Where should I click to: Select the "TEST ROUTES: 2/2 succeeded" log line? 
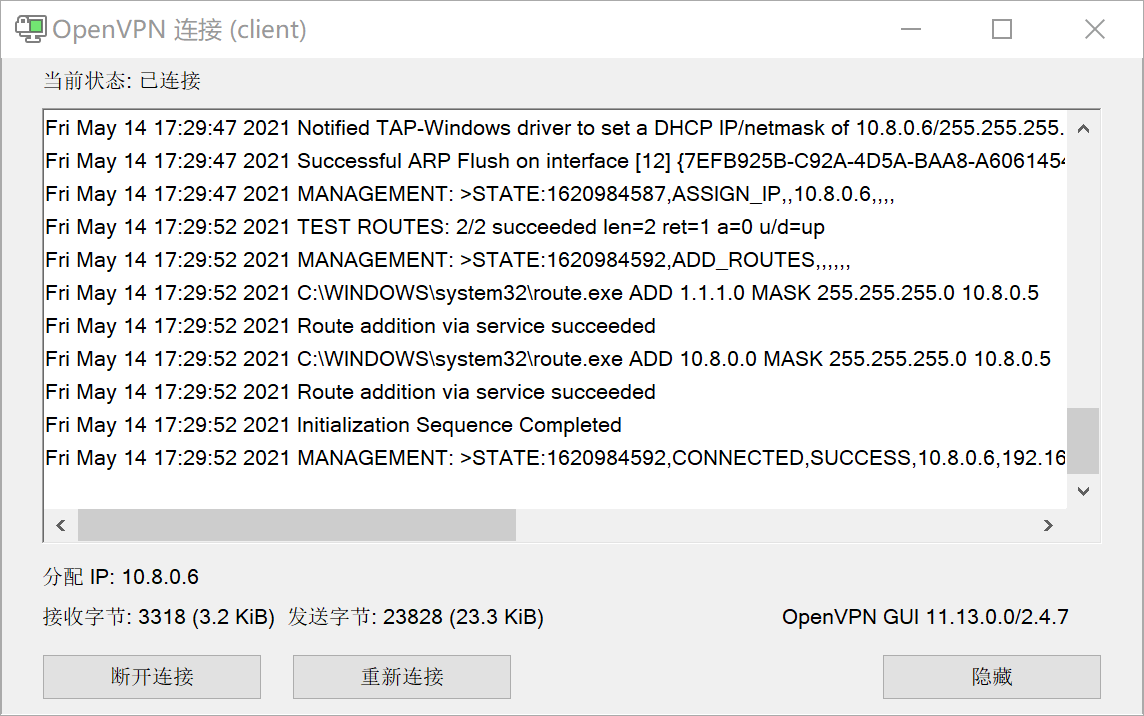point(435,227)
